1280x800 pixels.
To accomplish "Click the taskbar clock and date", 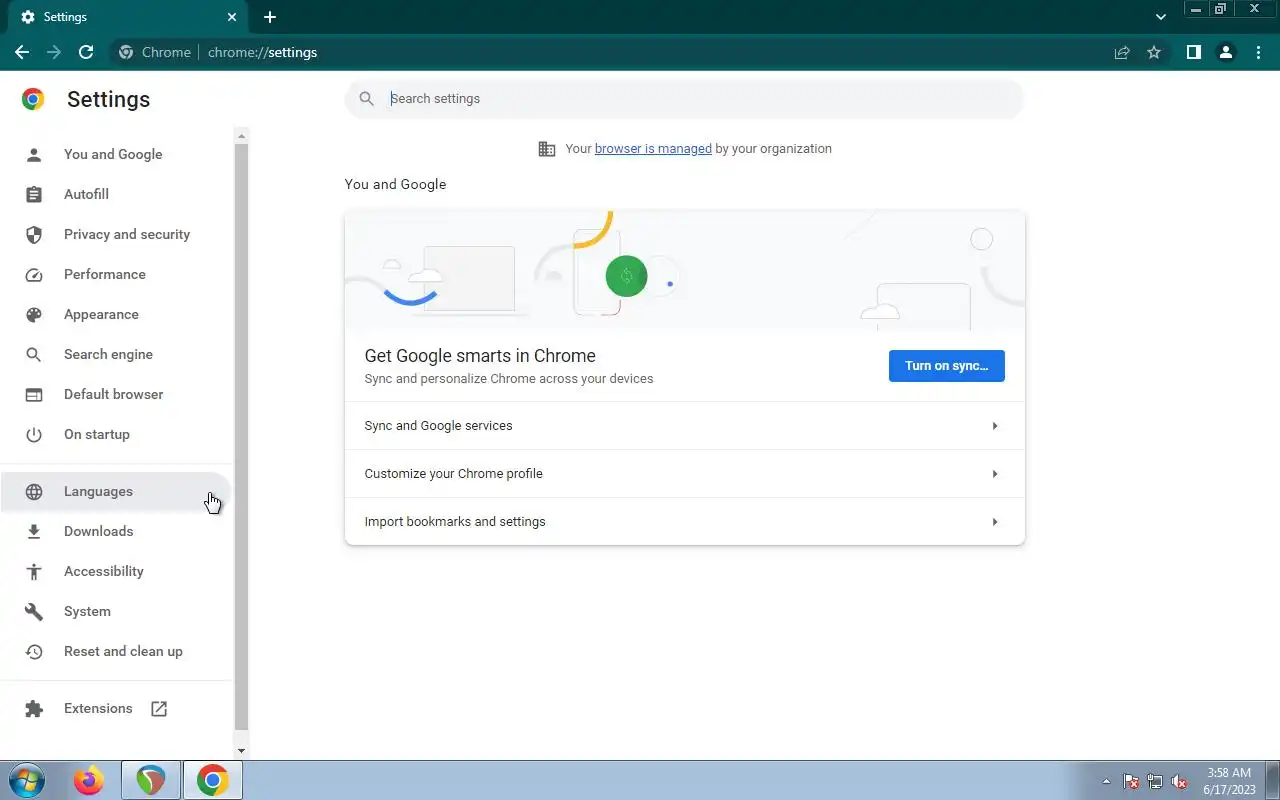I will click(1229, 781).
